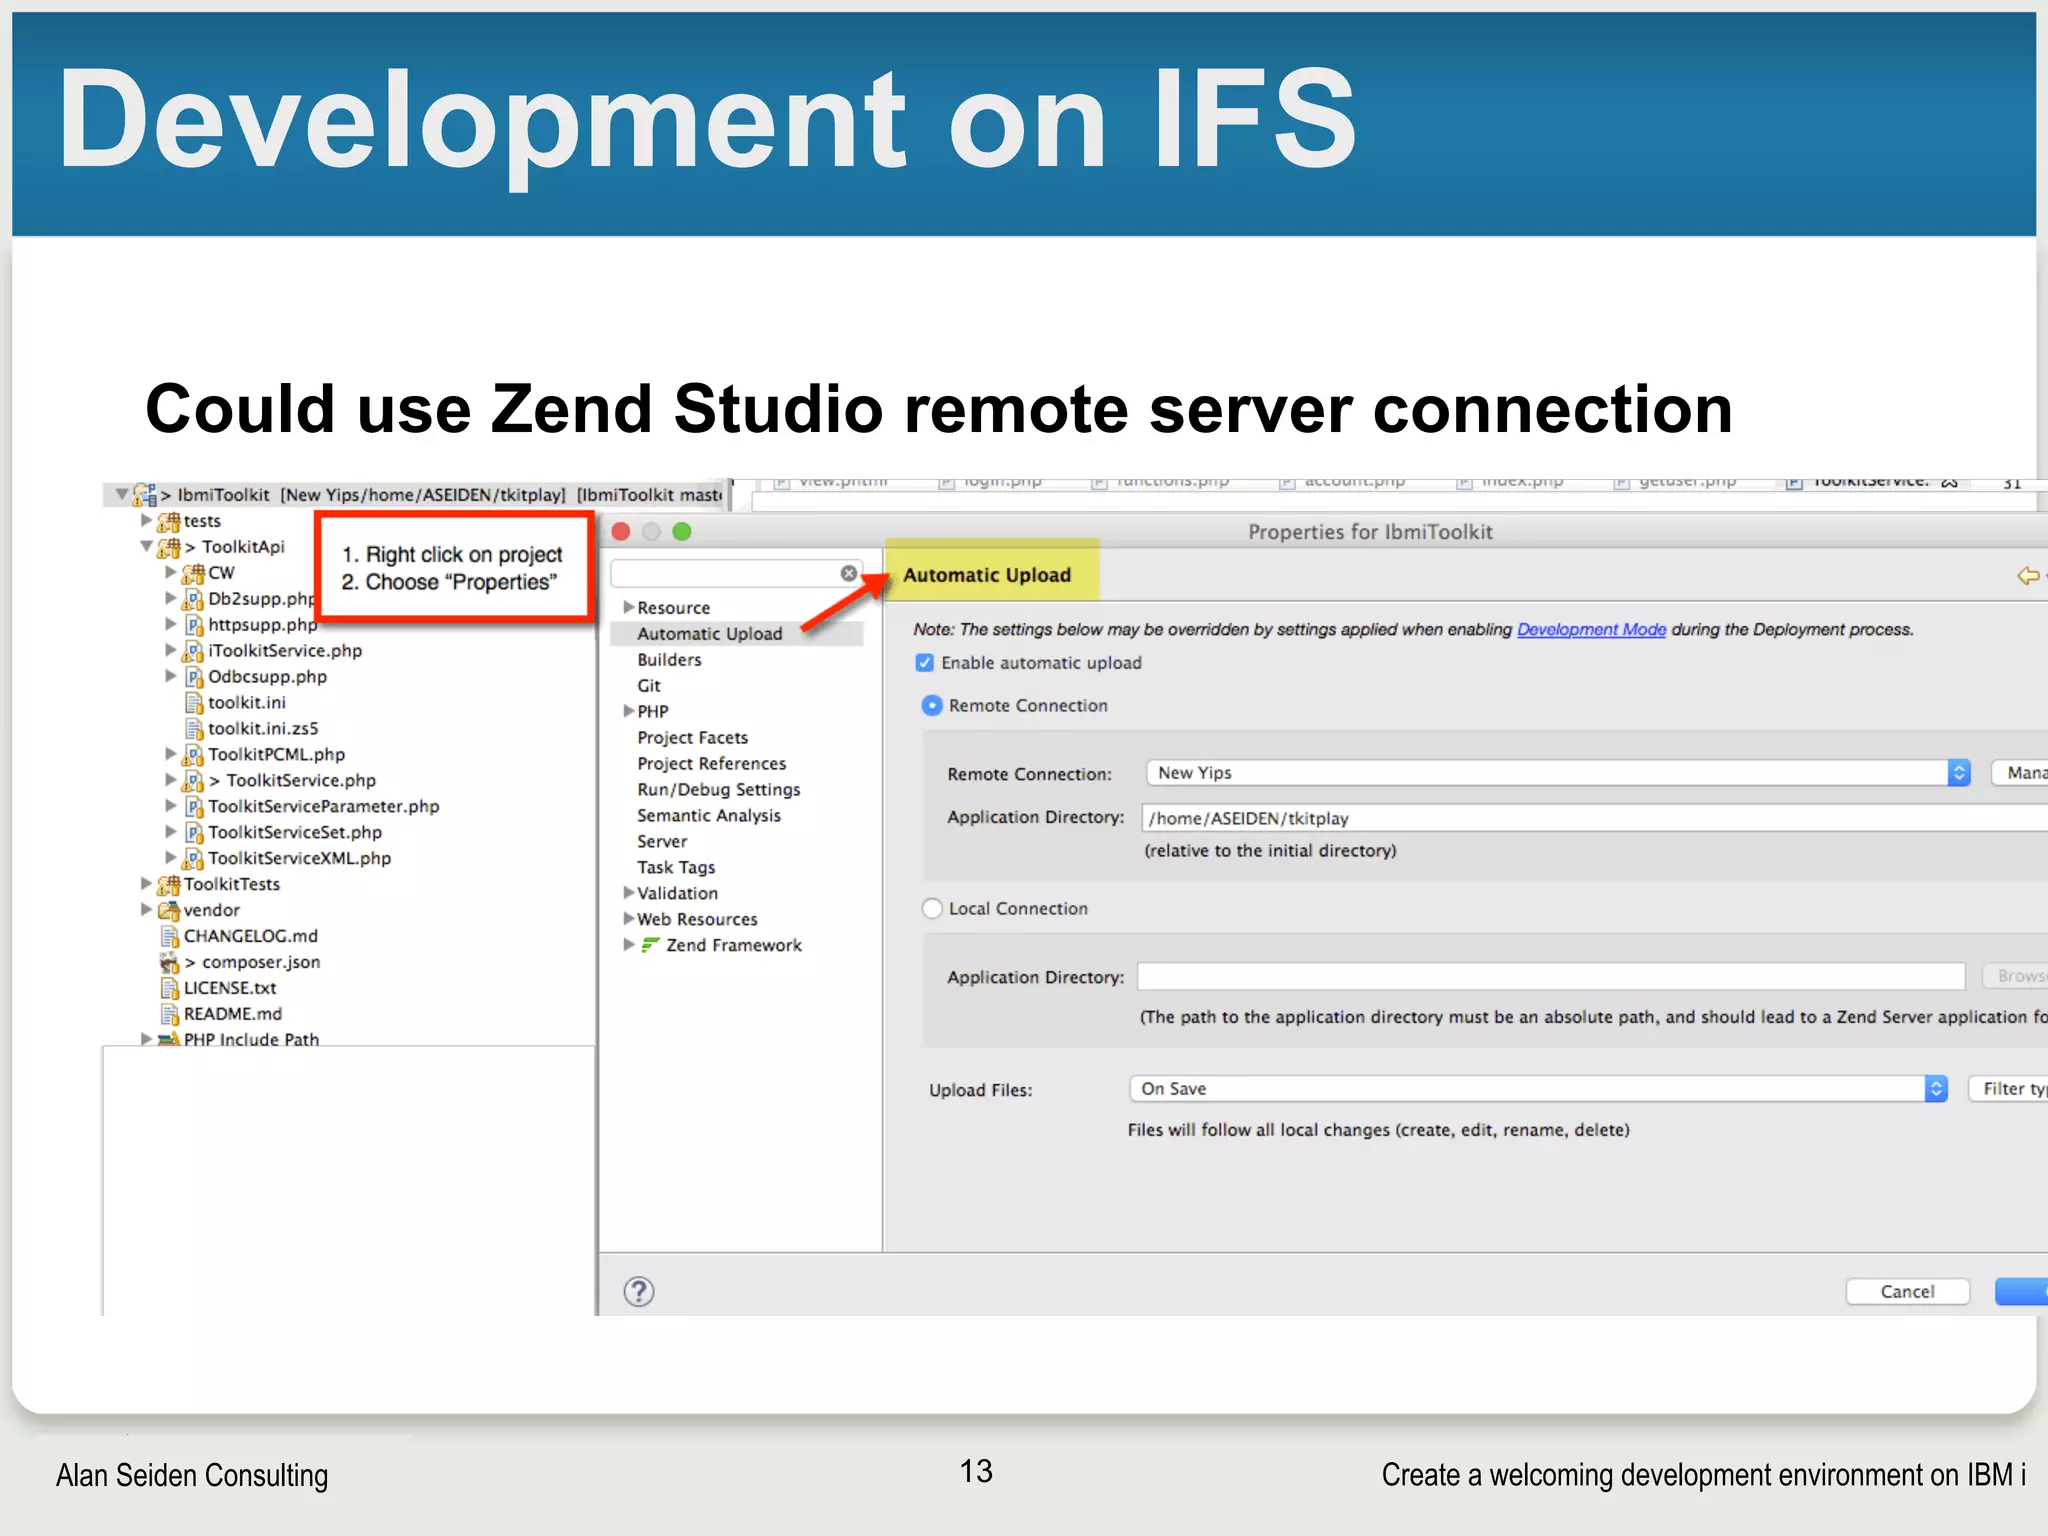
Task: Click the Manage button beside Remote Connection
Action: 2020,773
